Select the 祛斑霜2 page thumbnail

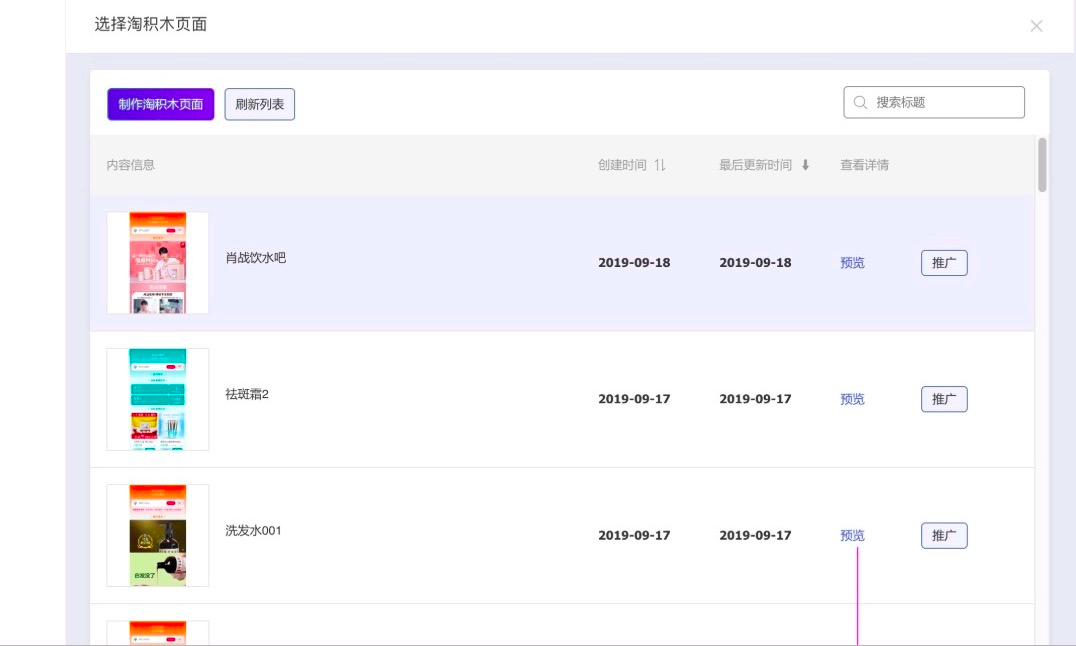click(x=158, y=399)
